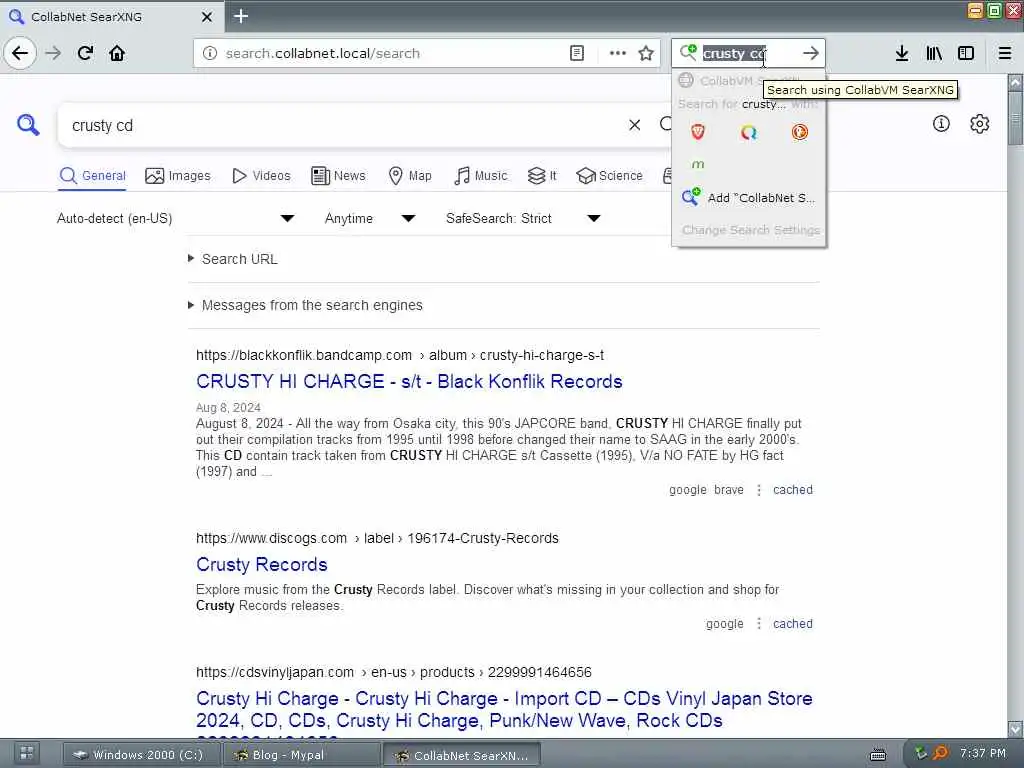
Task: Search with the green 'm' engine icon
Action: coord(697,164)
